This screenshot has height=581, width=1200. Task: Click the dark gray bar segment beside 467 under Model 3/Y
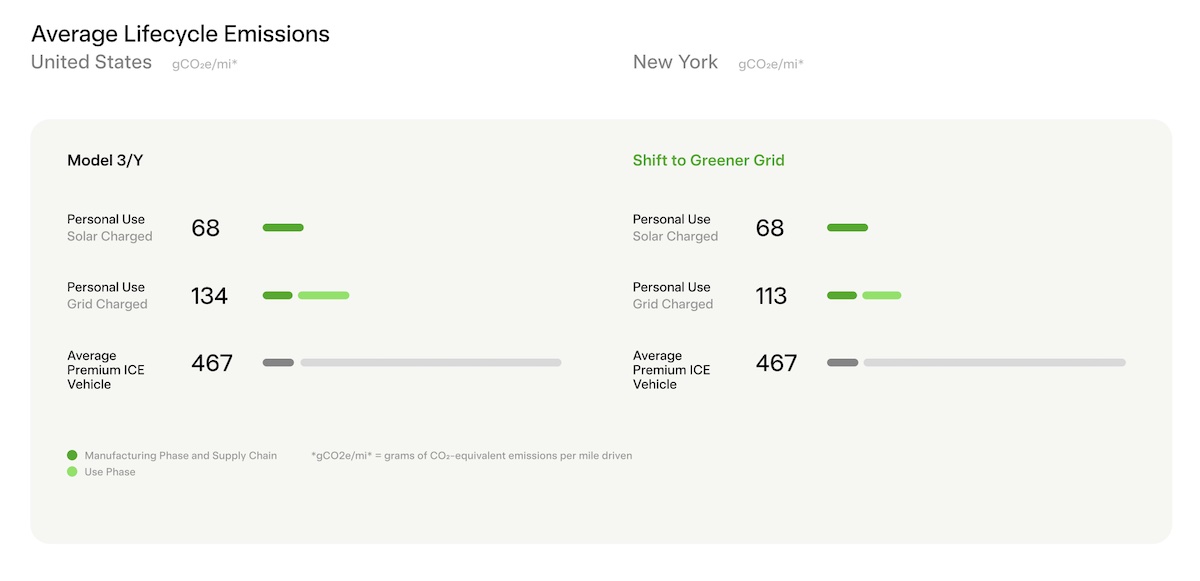278,362
